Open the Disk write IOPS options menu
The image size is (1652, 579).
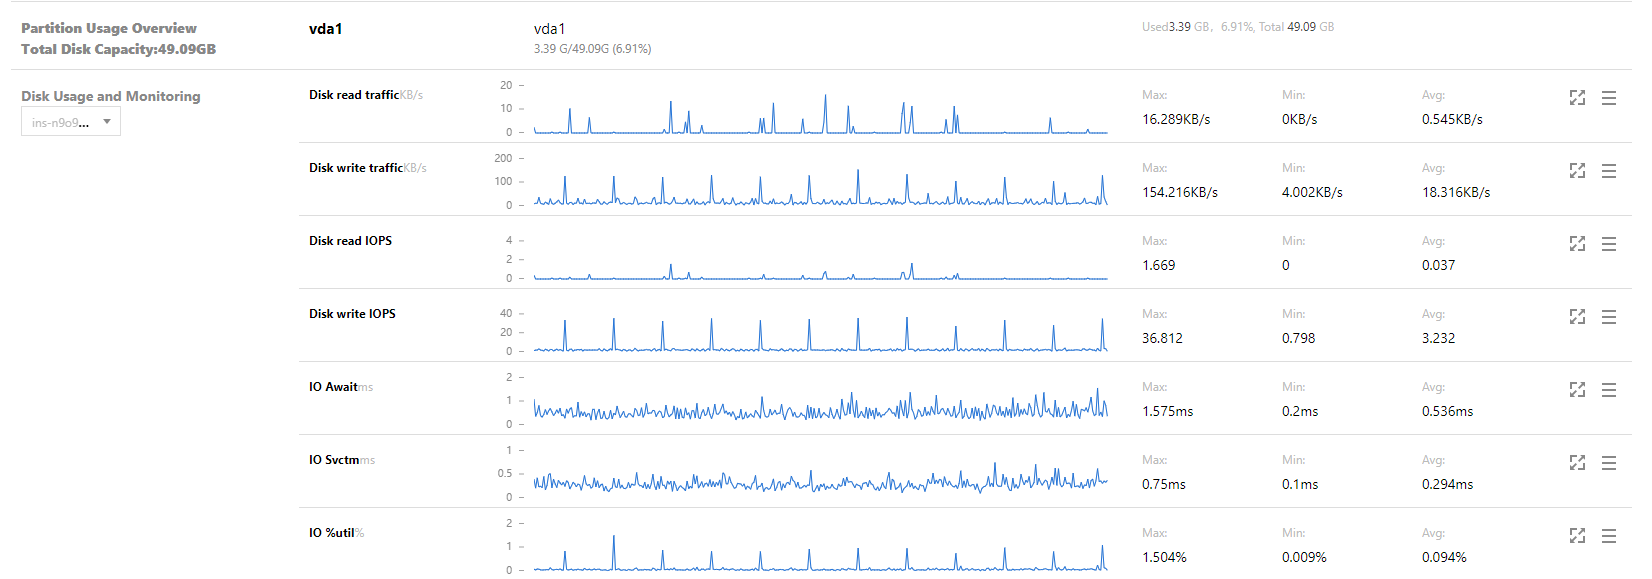pos(1609,317)
